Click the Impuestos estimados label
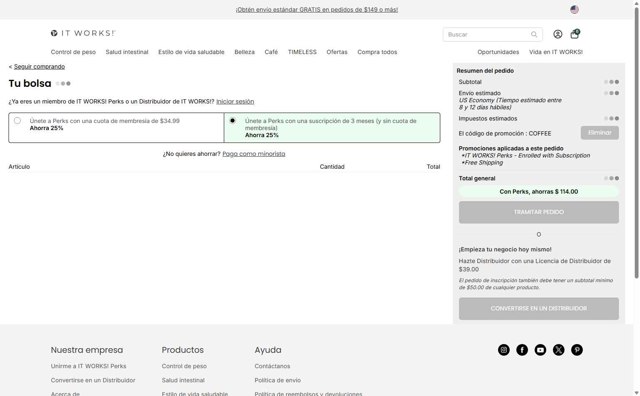The height and width of the screenshot is (396, 640). tap(488, 118)
